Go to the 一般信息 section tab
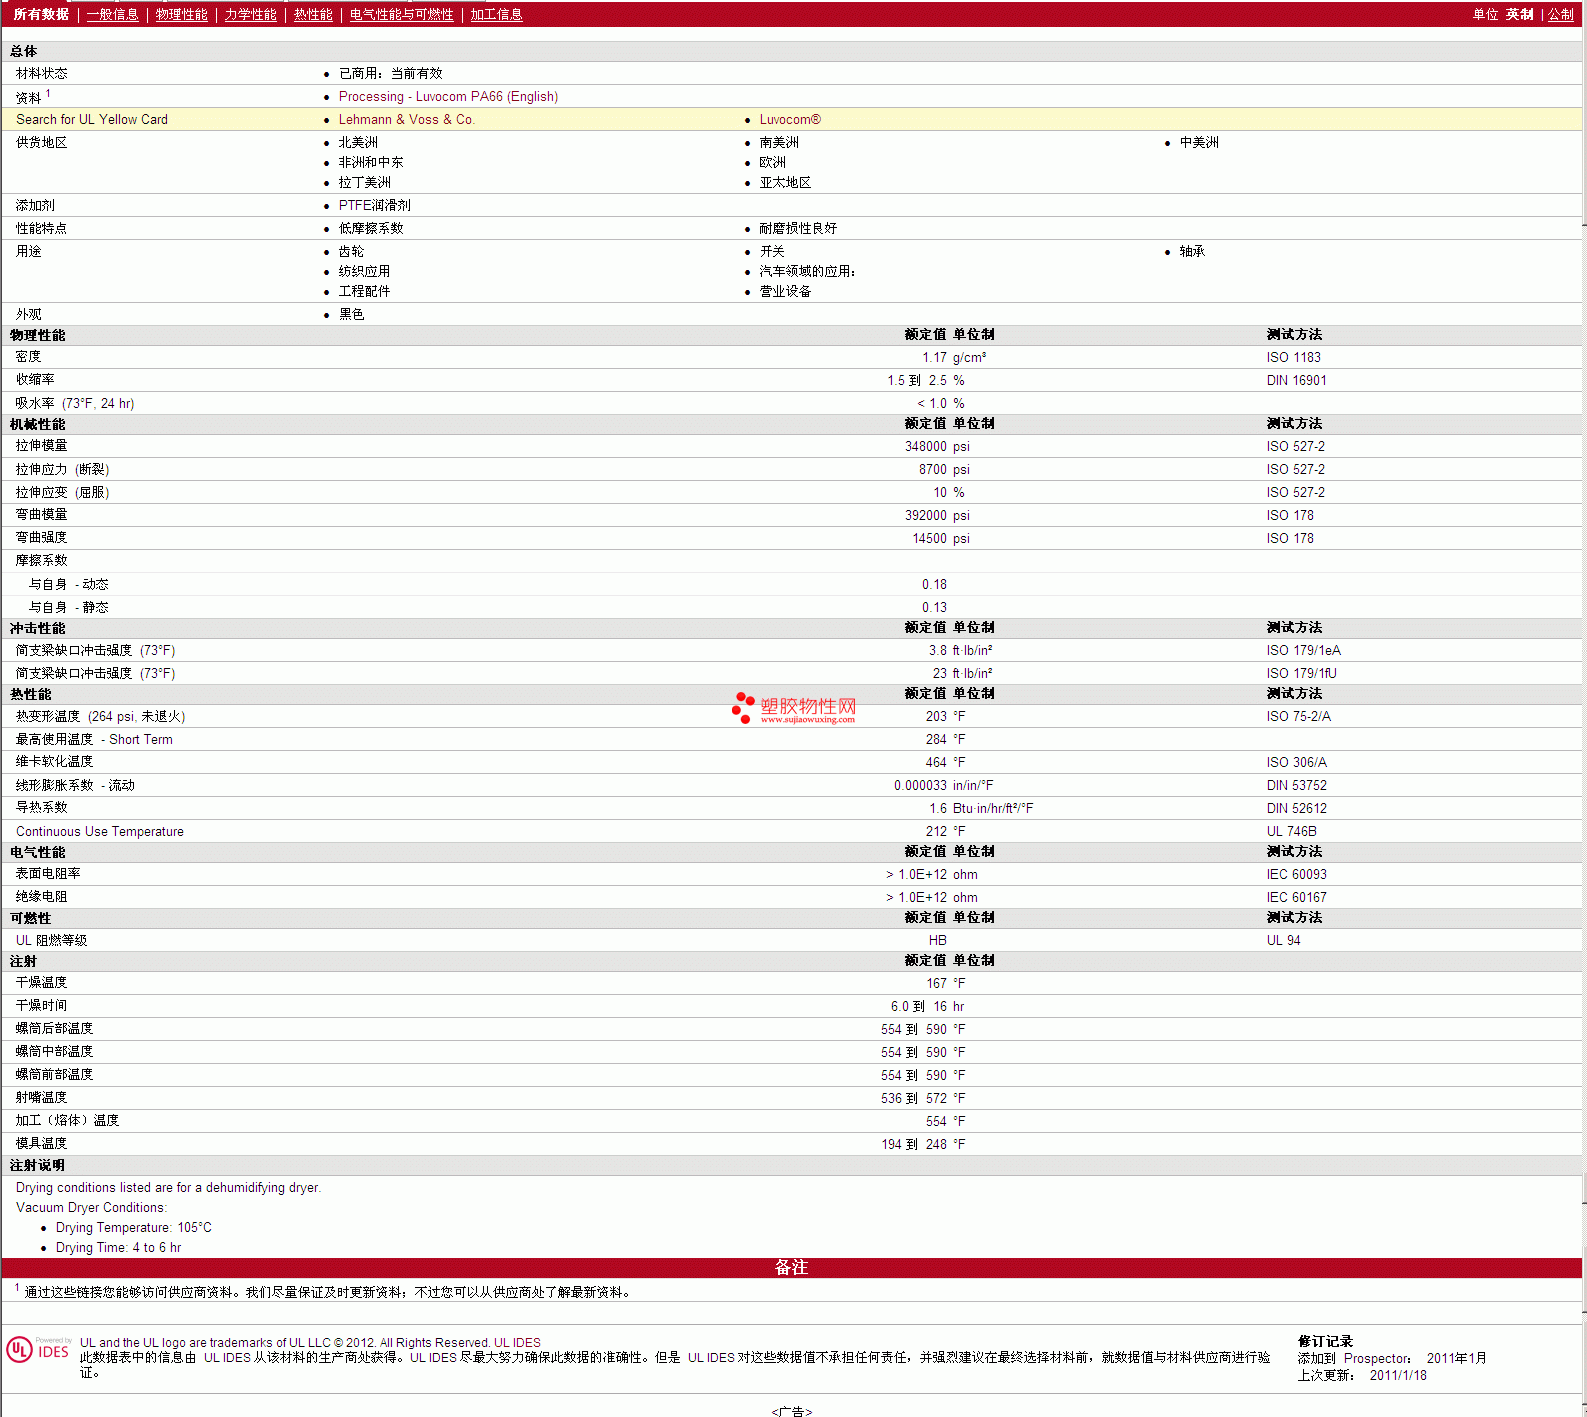Image resolution: width=1587 pixels, height=1417 pixels. coord(112,14)
